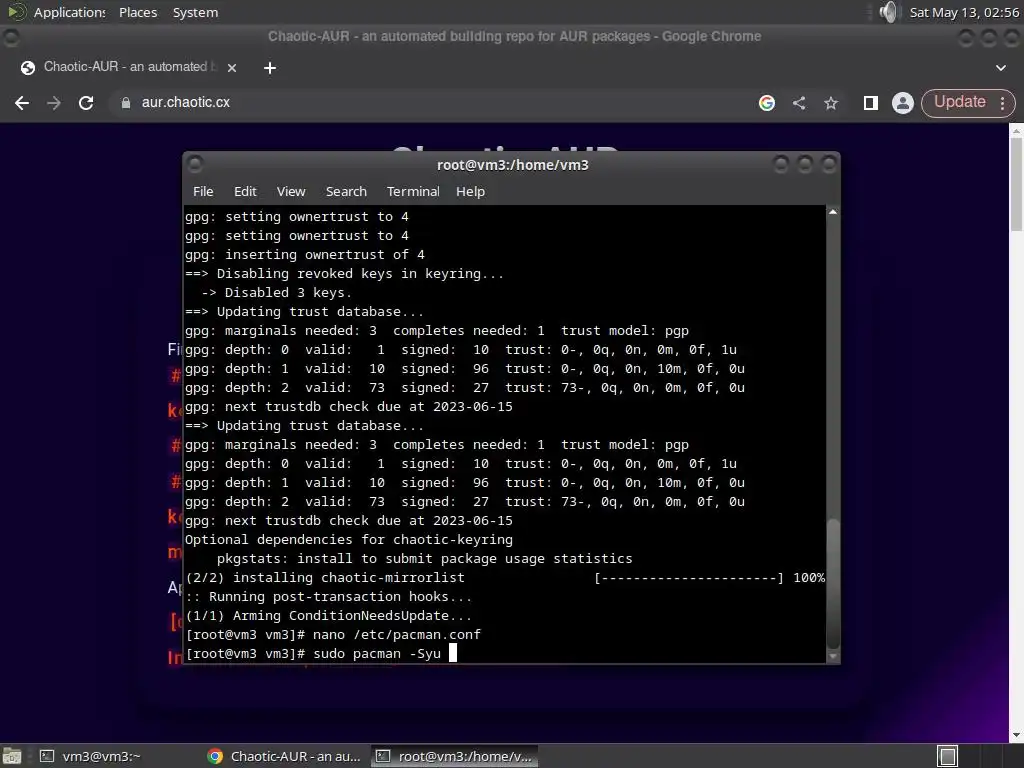Open terminal Search menu
This screenshot has height=768, width=1024.
(346, 191)
